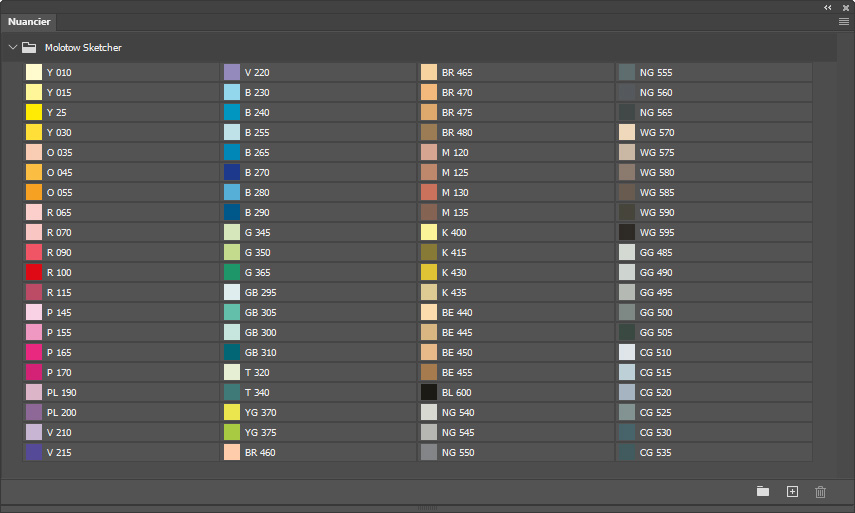The image size is (855, 513).
Task: Select the G 365 green swatch
Action: [232, 273]
